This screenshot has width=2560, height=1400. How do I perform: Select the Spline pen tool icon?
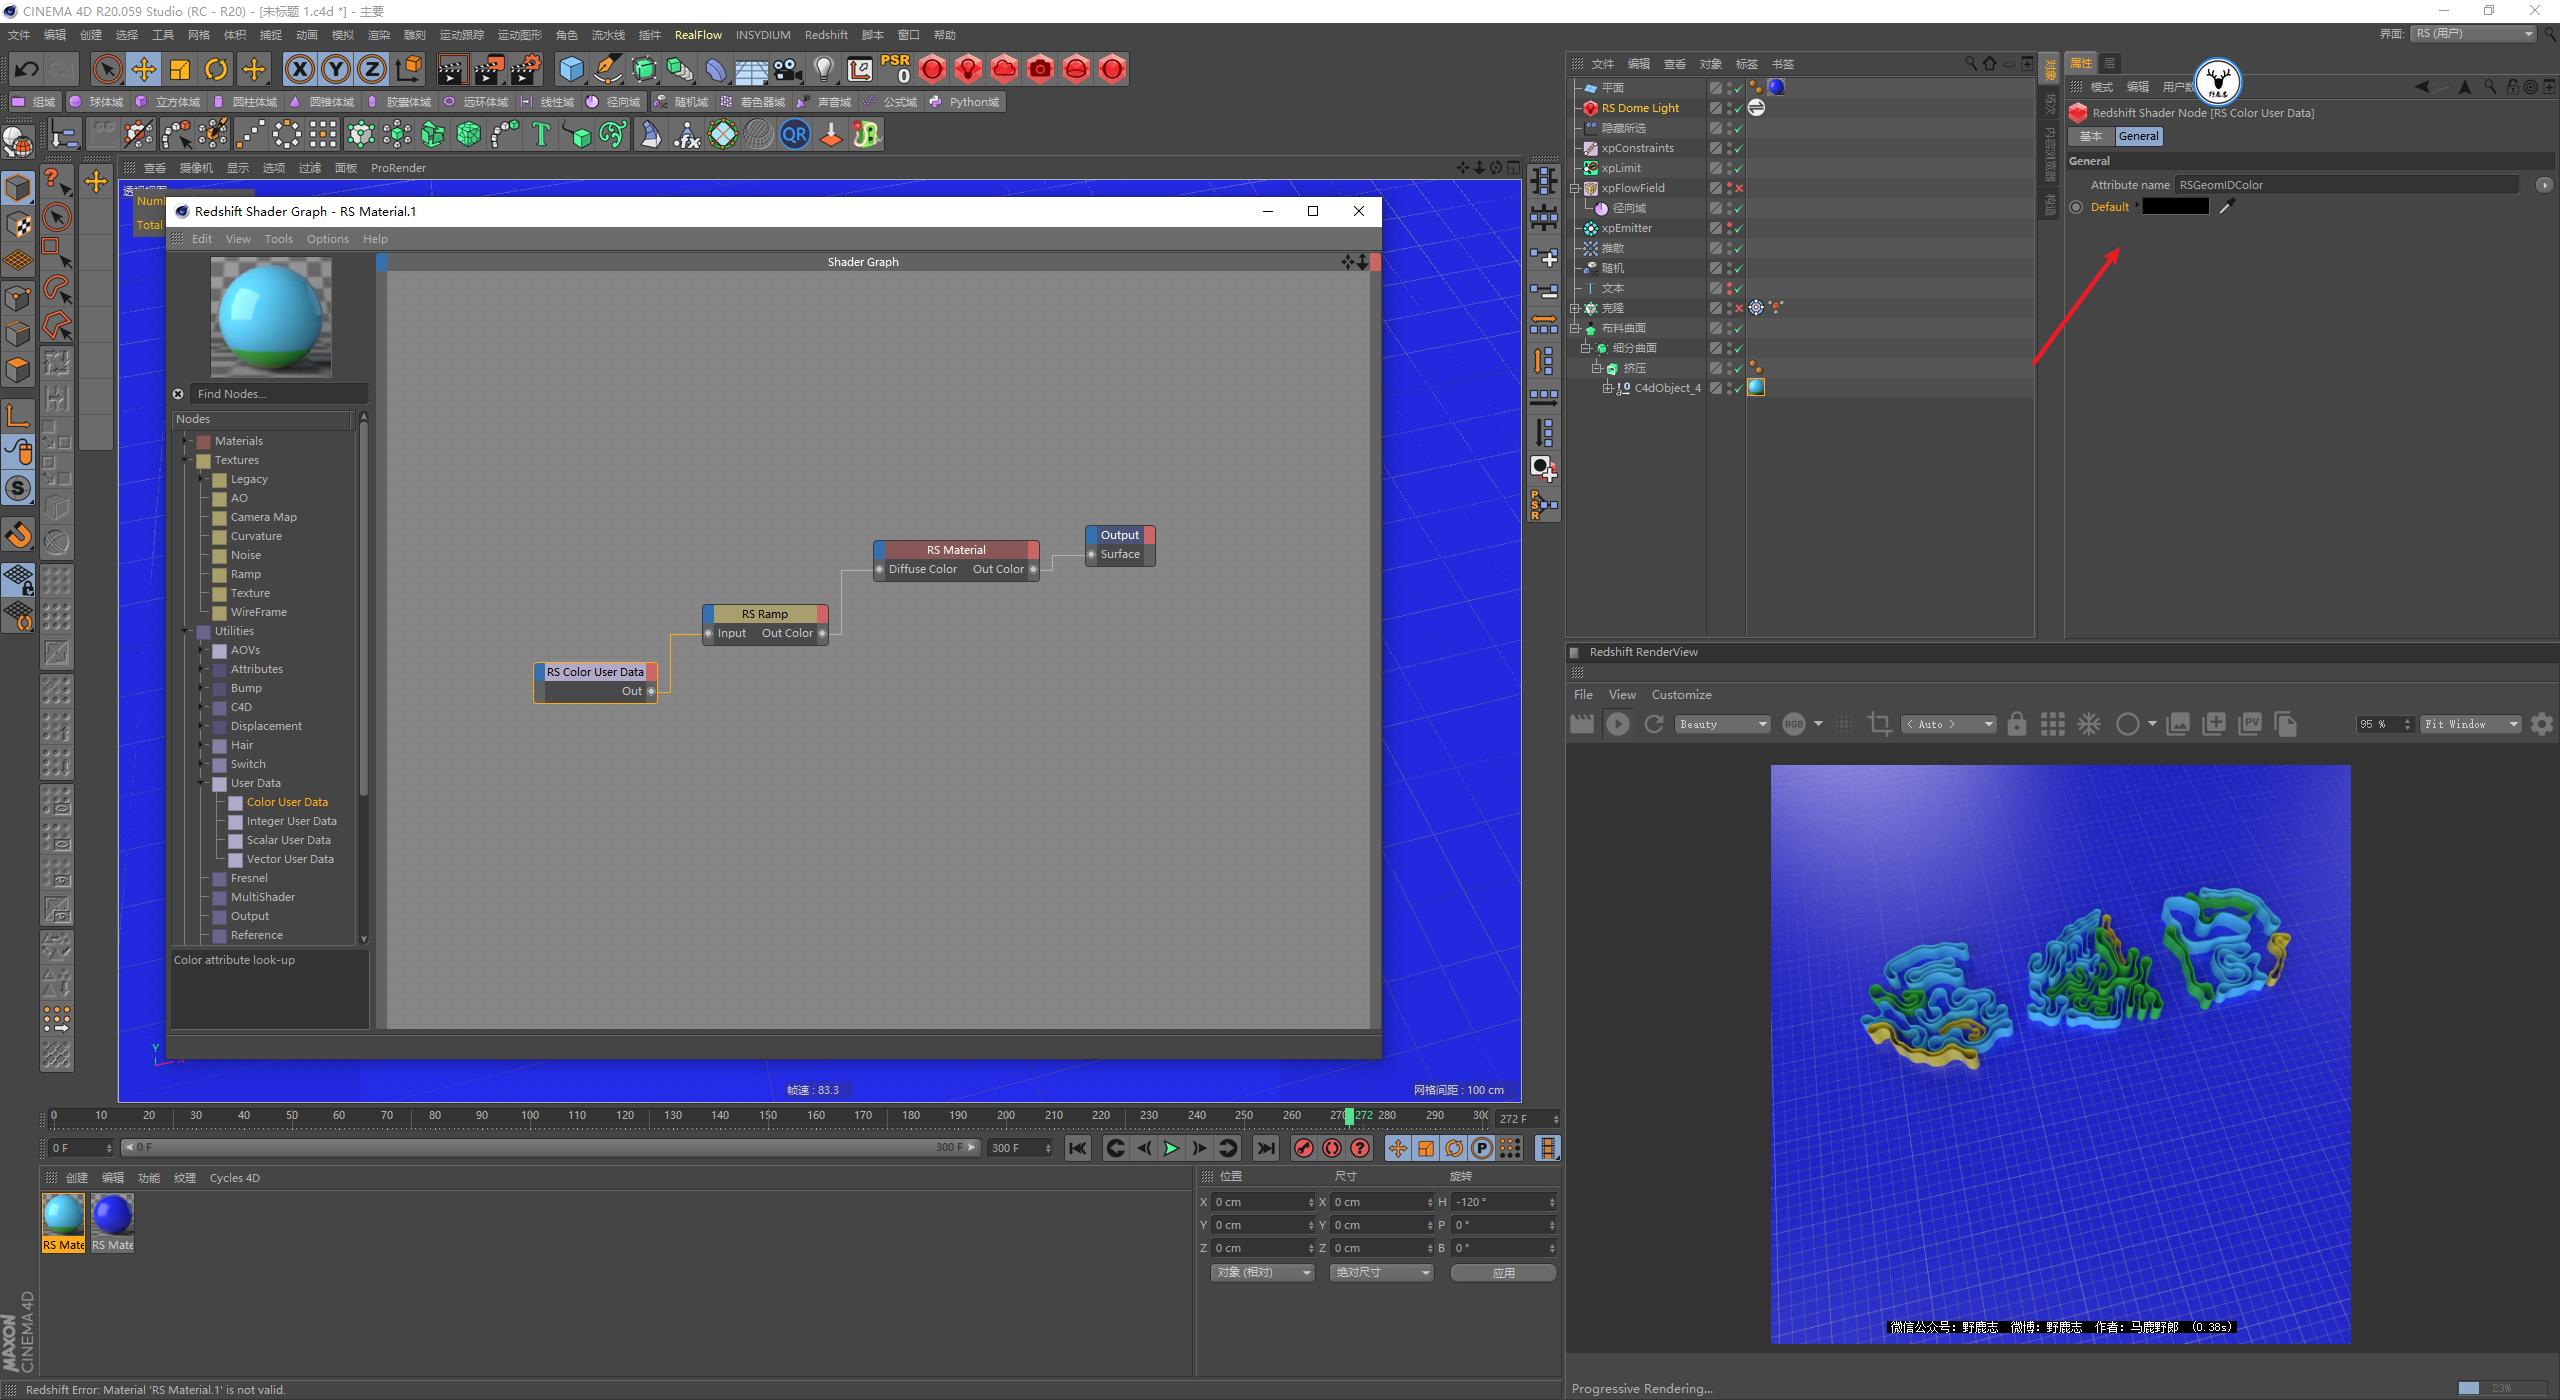tap(607, 69)
